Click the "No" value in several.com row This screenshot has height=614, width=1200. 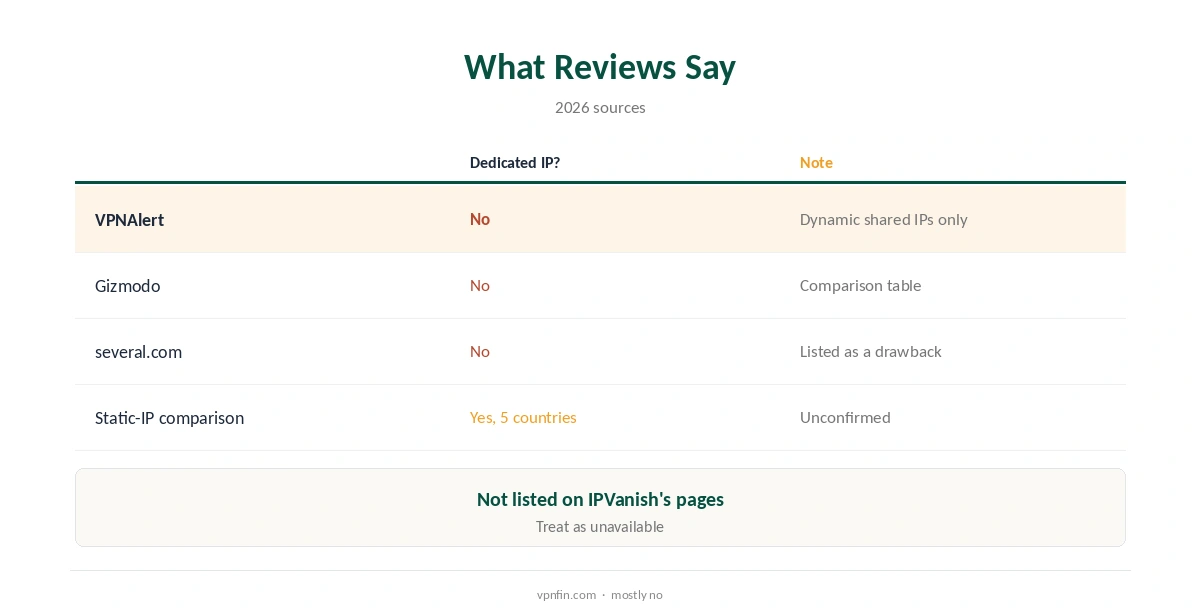480,351
